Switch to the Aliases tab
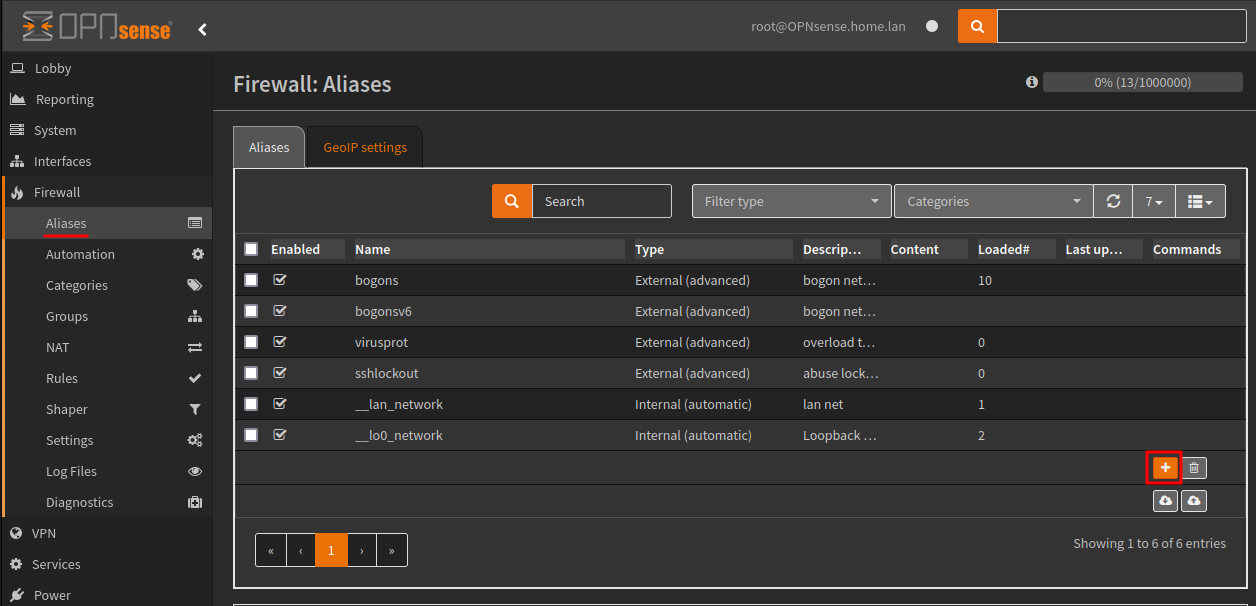This screenshot has height=606, width=1256. 269,147
